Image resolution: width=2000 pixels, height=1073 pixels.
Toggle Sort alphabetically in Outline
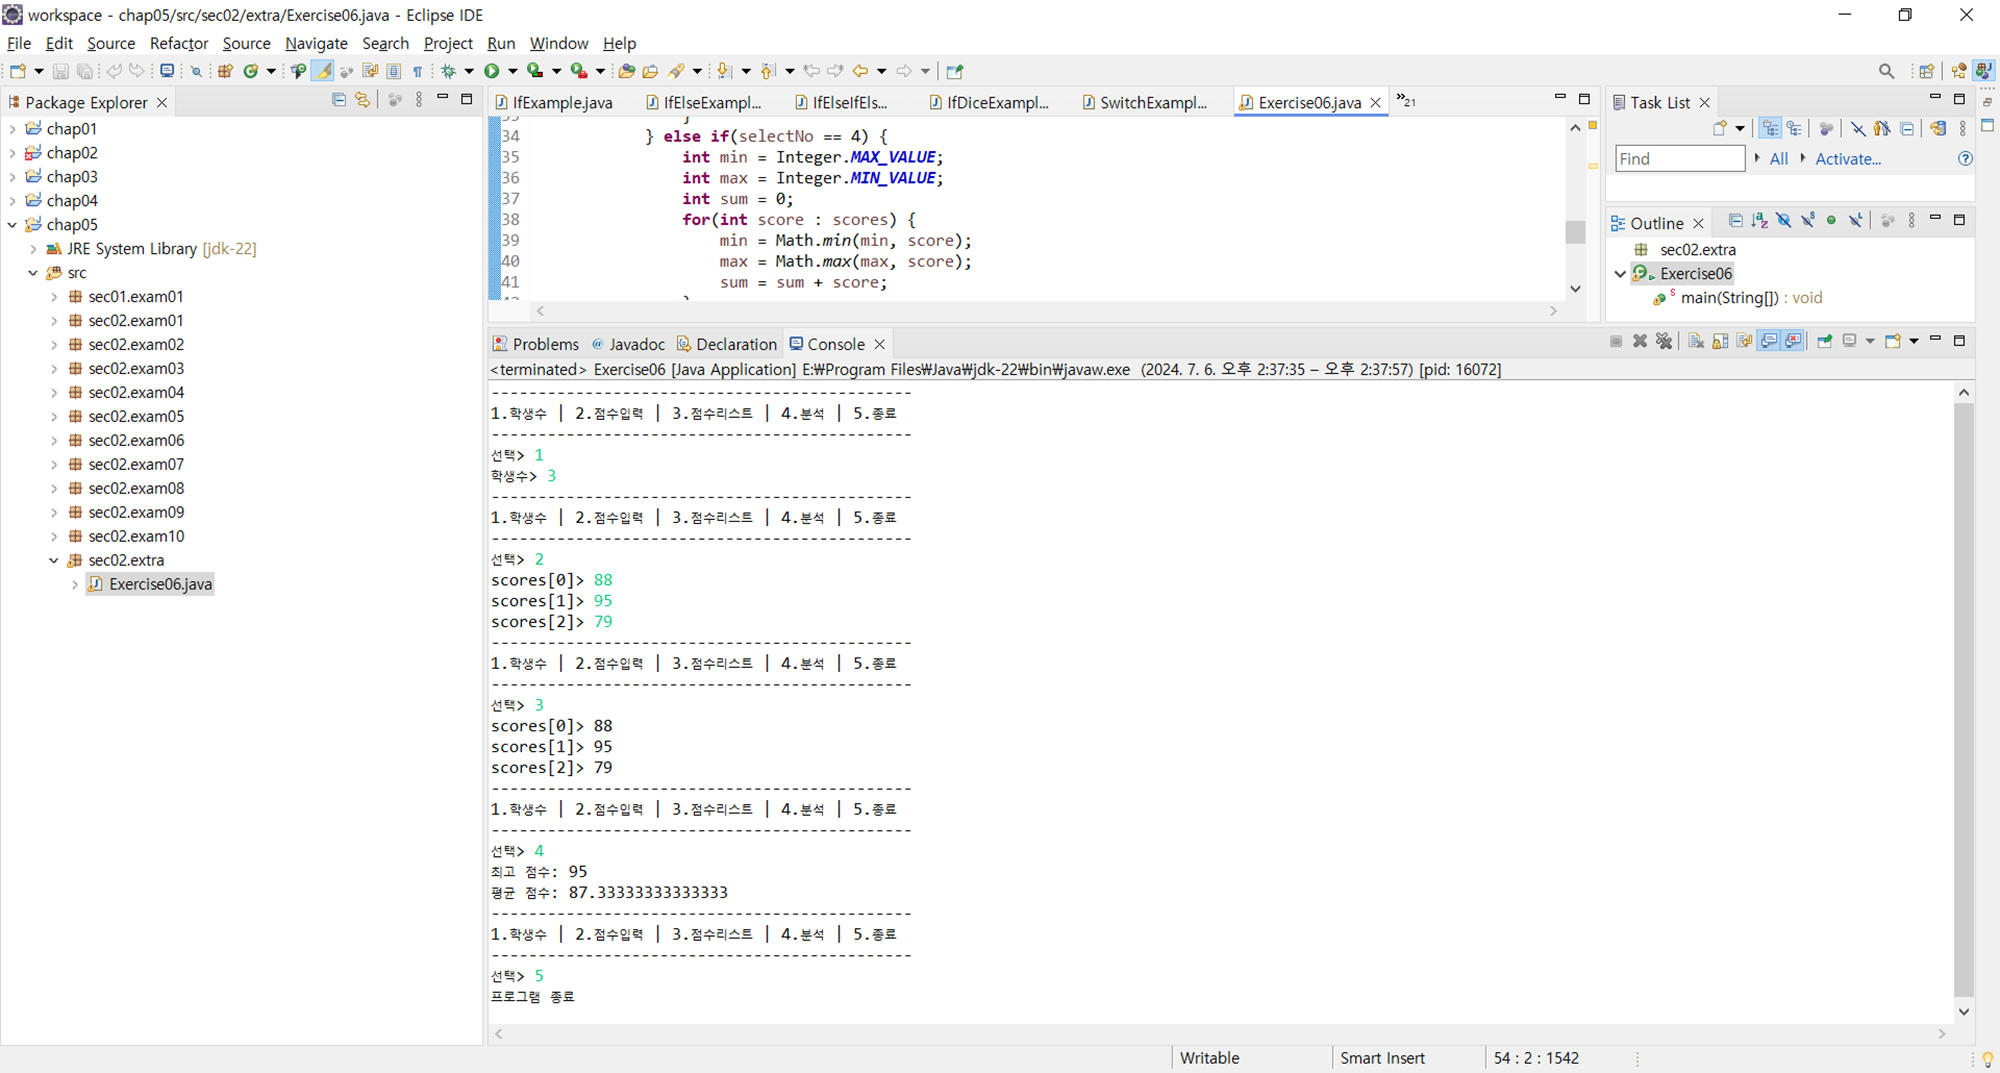tap(1760, 221)
